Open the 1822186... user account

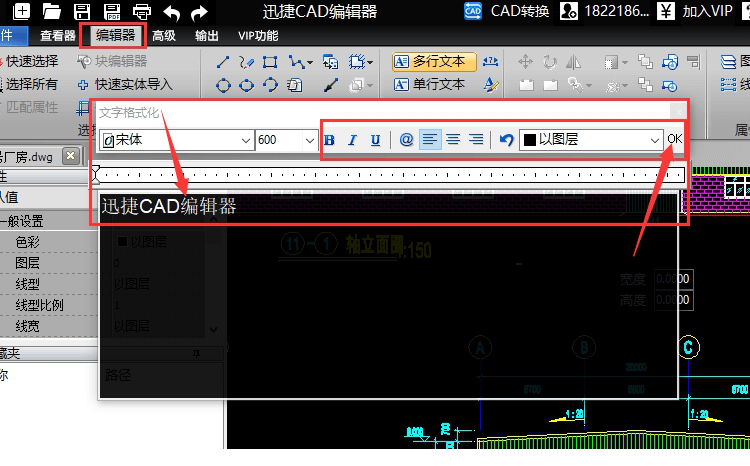click(x=605, y=11)
